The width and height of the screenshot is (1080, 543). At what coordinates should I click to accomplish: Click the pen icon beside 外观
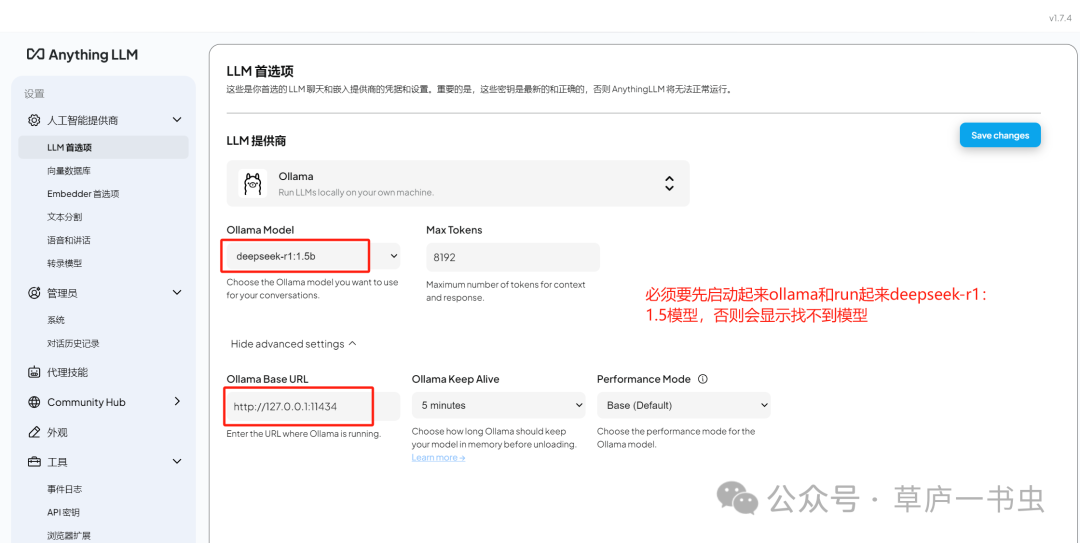tap(34, 432)
